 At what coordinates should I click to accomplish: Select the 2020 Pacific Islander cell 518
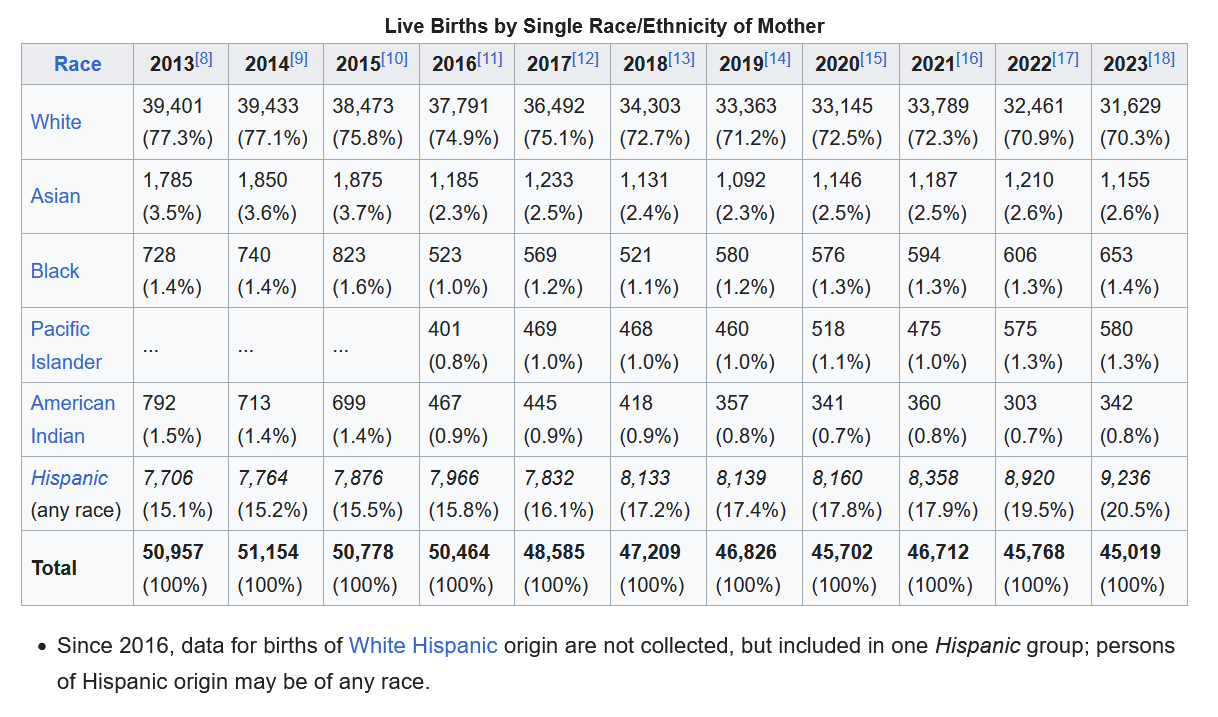tap(851, 345)
